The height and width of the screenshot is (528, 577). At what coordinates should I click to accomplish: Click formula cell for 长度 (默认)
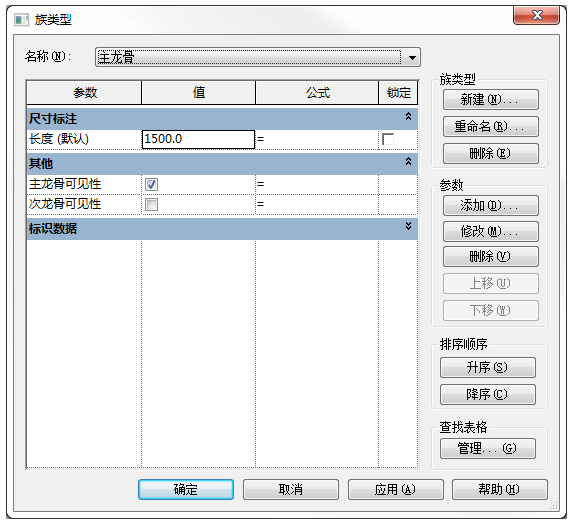[x=317, y=139]
